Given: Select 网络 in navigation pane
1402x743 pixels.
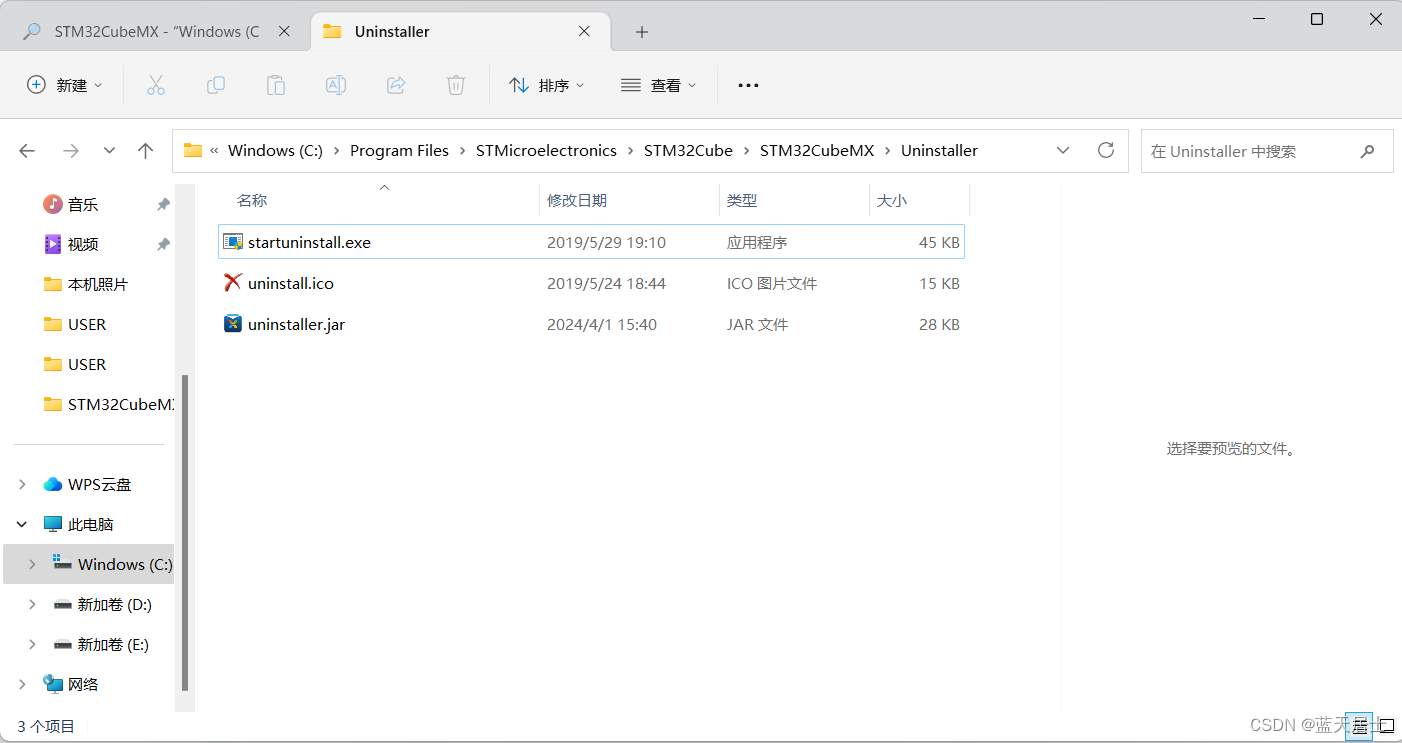Looking at the screenshot, I should [71, 684].
